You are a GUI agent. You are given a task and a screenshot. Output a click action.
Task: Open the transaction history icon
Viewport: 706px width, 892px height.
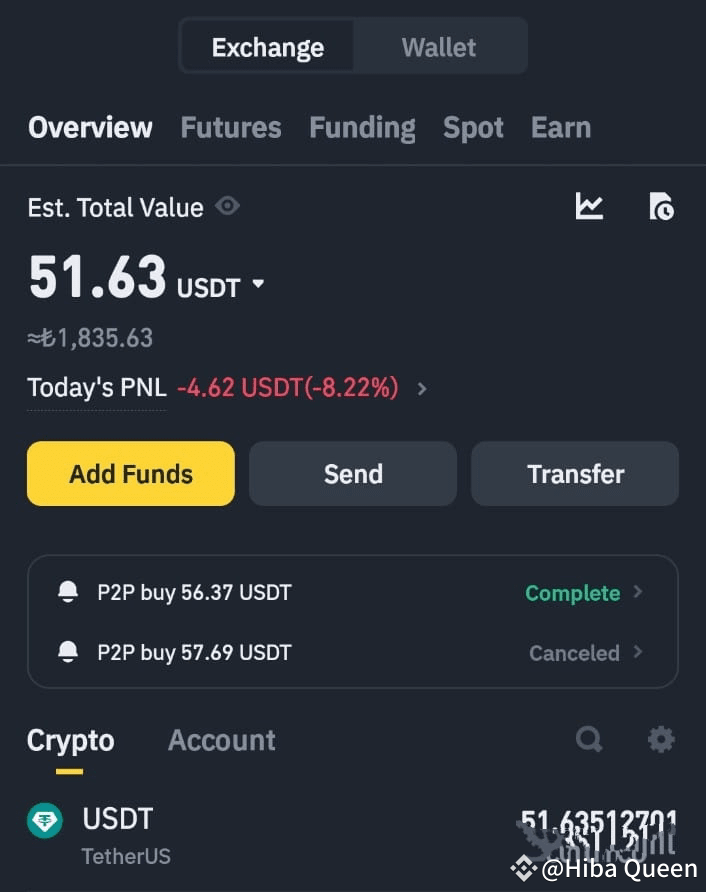tap(661, 207)
